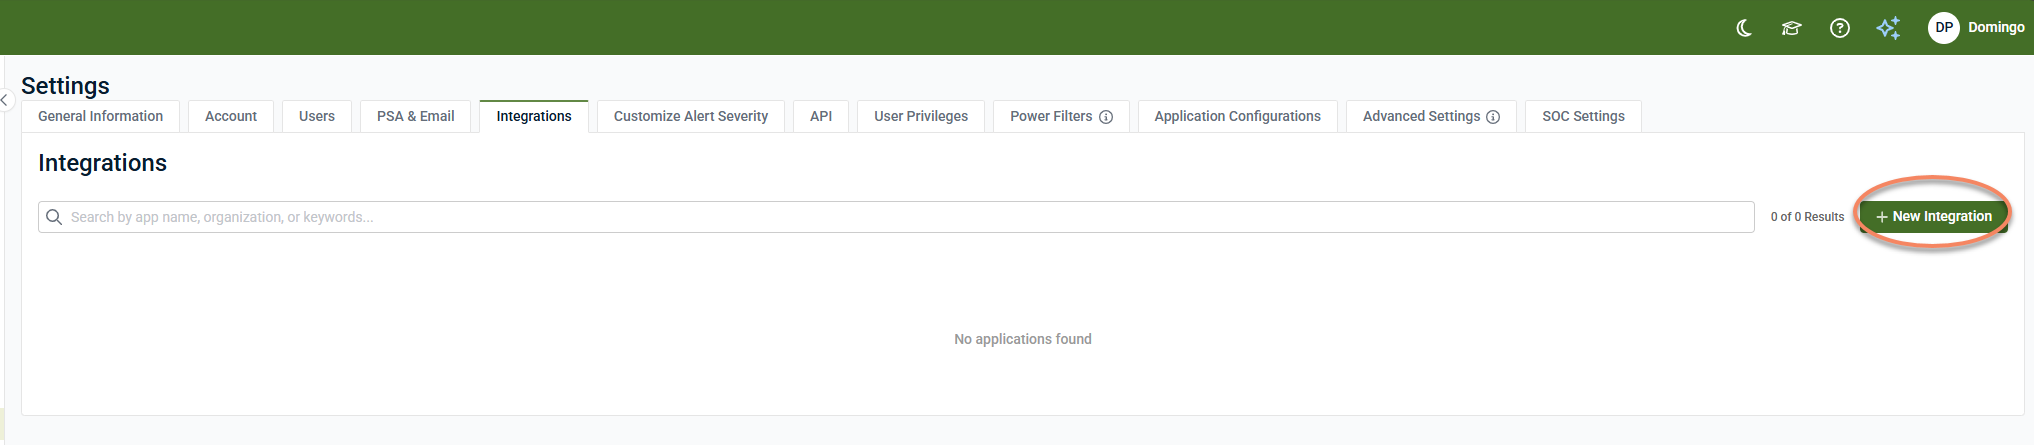Select the PSA & Email tab
This screenshot has width=2034, height=445.
coord(416,116)
